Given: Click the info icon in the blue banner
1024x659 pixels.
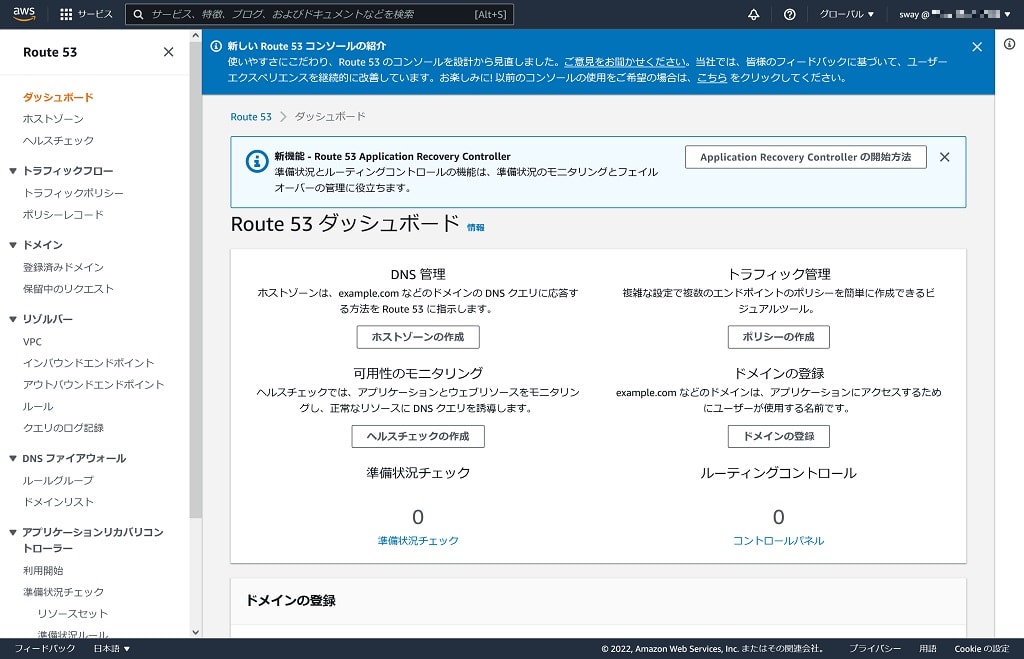Looking at the screenshot, I should point(216,46).
